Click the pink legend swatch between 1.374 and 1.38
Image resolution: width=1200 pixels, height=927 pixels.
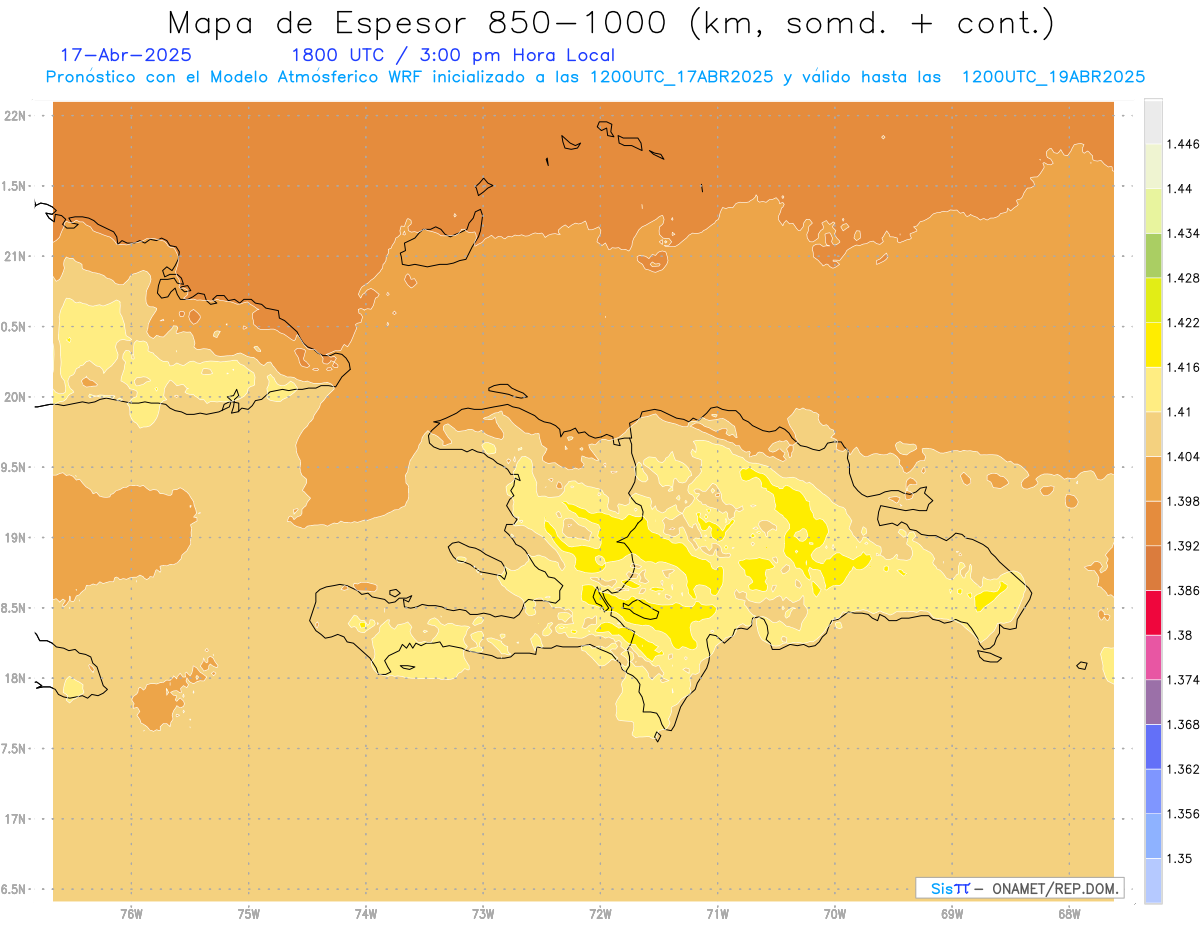[x=1153, y=657]
